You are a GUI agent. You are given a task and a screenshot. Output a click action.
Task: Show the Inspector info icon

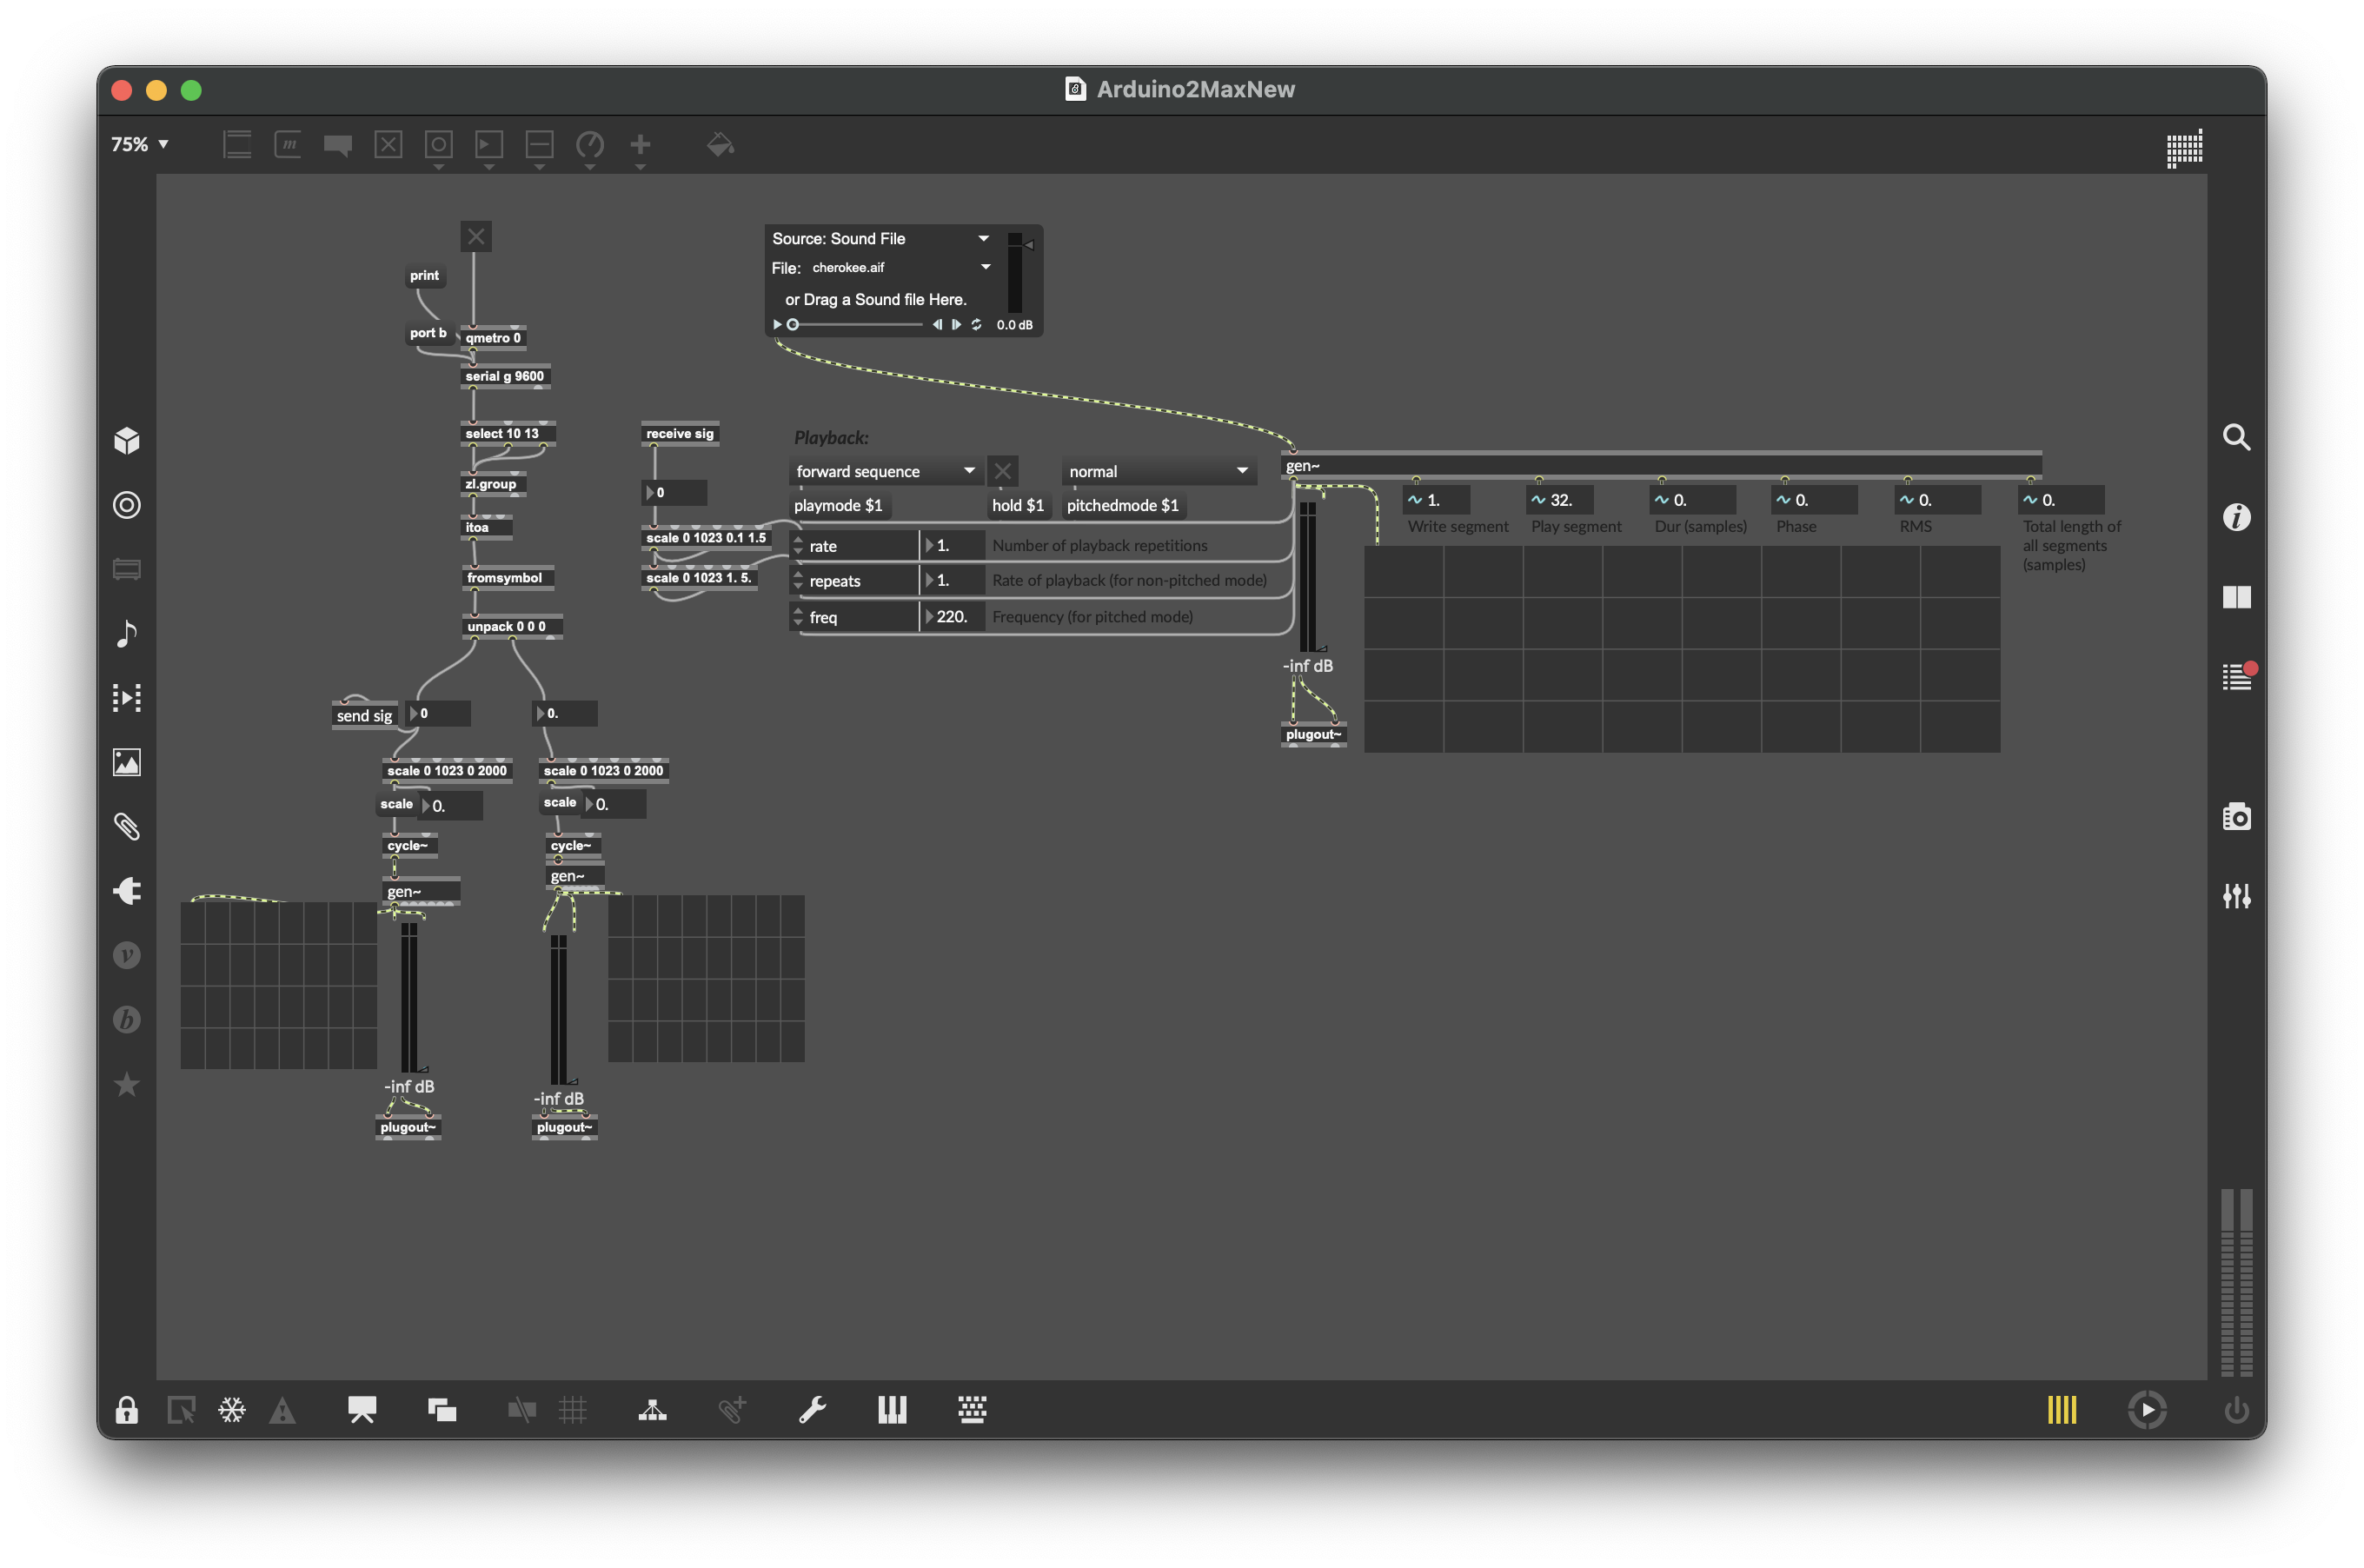(x=2236, y=517)
